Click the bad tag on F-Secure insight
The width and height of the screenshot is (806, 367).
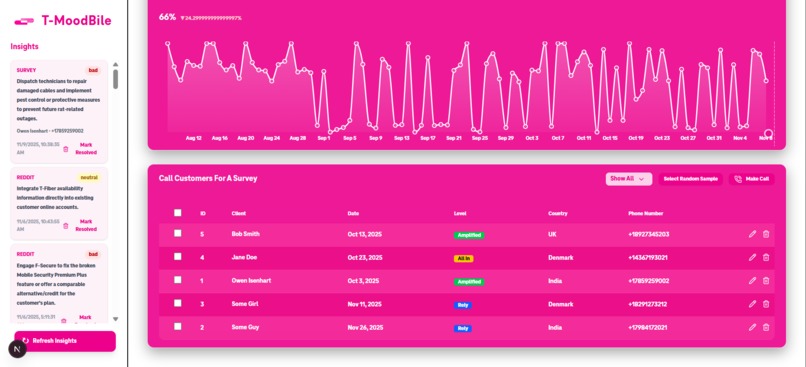[93, 254]
